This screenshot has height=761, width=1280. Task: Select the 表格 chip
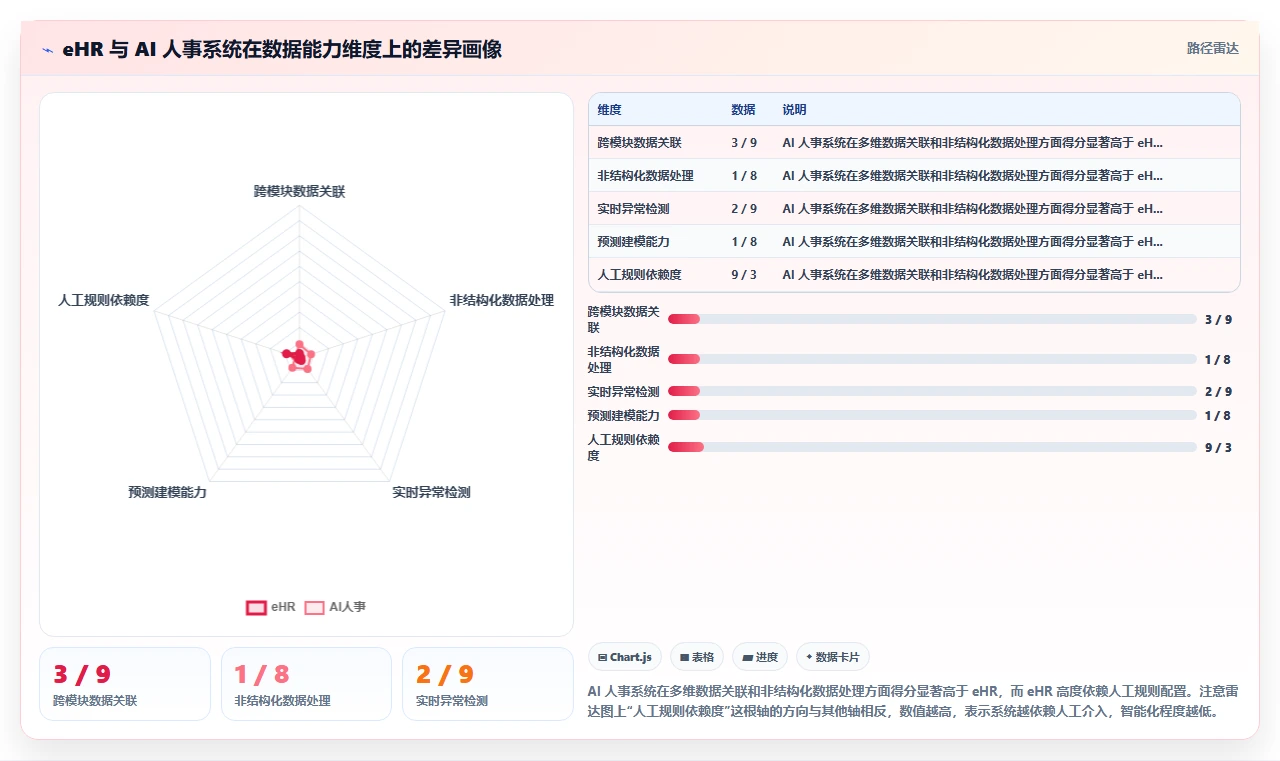(x=697, y=657)
